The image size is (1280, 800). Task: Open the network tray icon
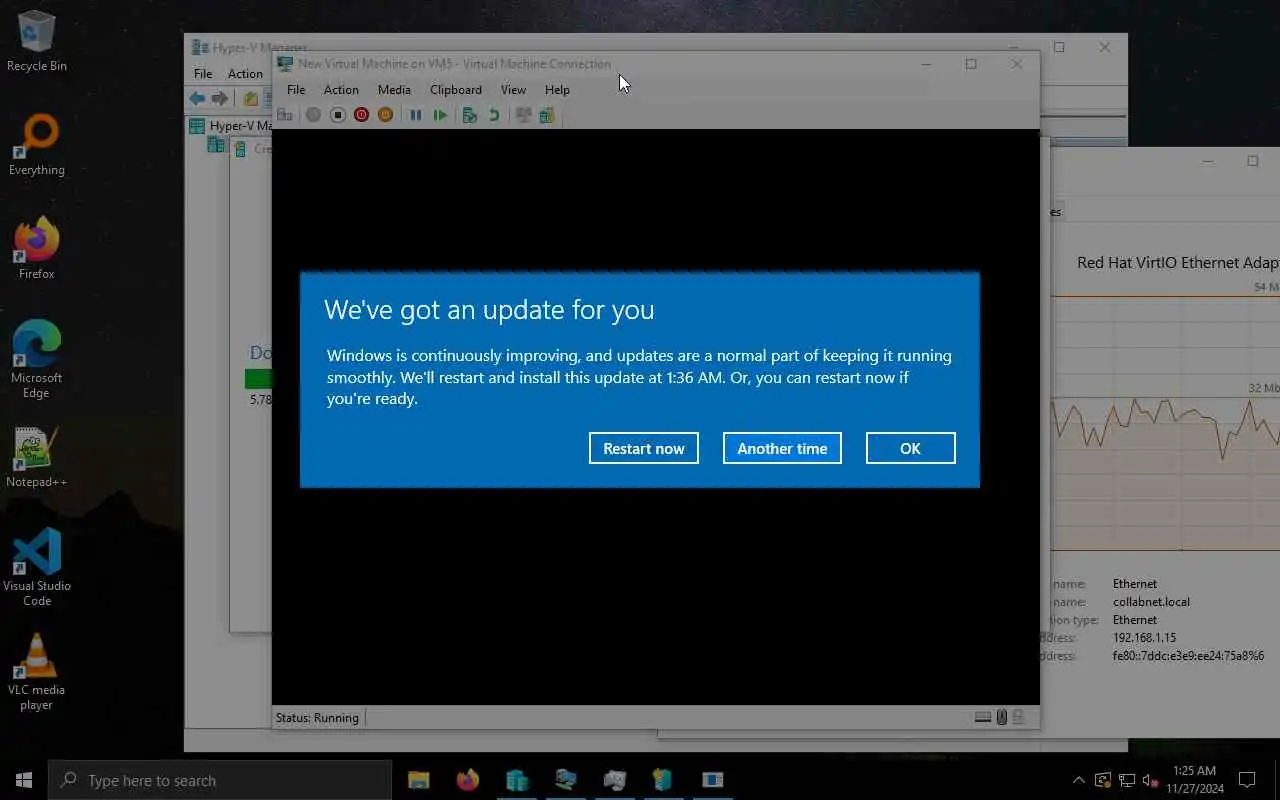click(x=1127, y=780)
